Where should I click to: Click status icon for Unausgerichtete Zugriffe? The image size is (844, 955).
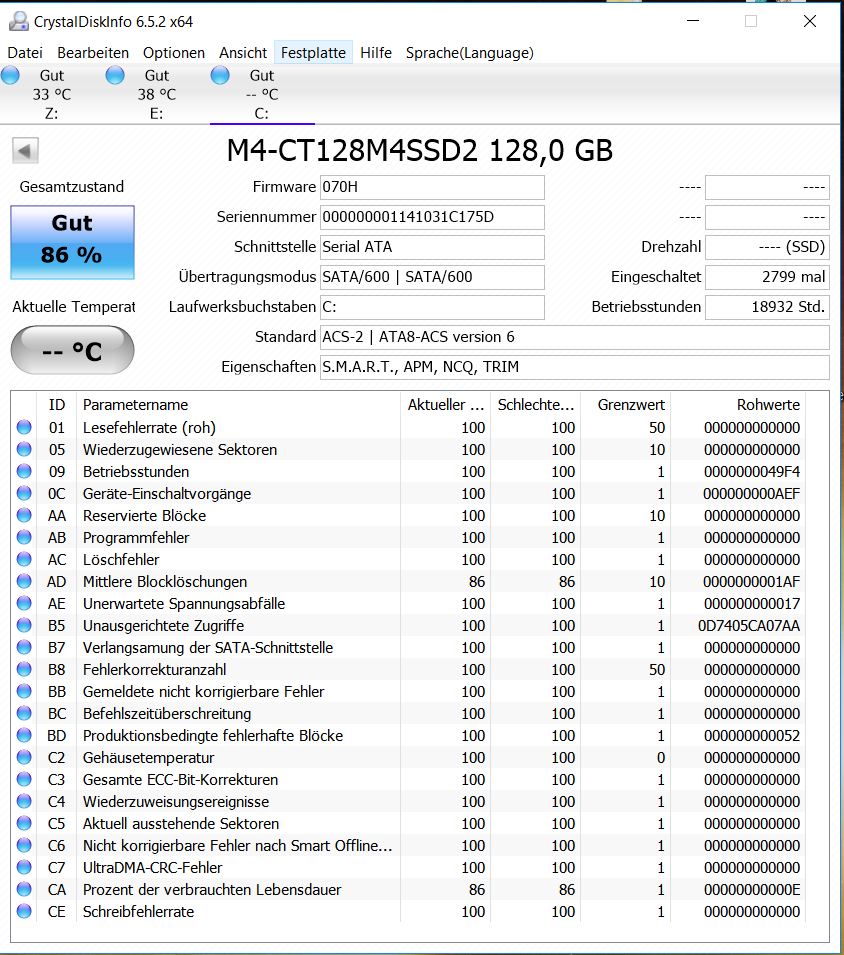[24, 626]
